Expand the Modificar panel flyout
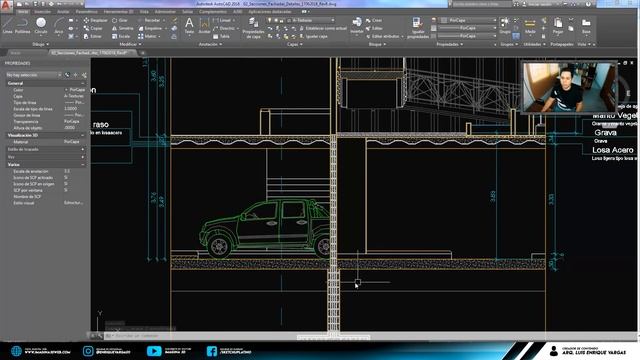Screen dimensions: 640x360 coord(130,44)
